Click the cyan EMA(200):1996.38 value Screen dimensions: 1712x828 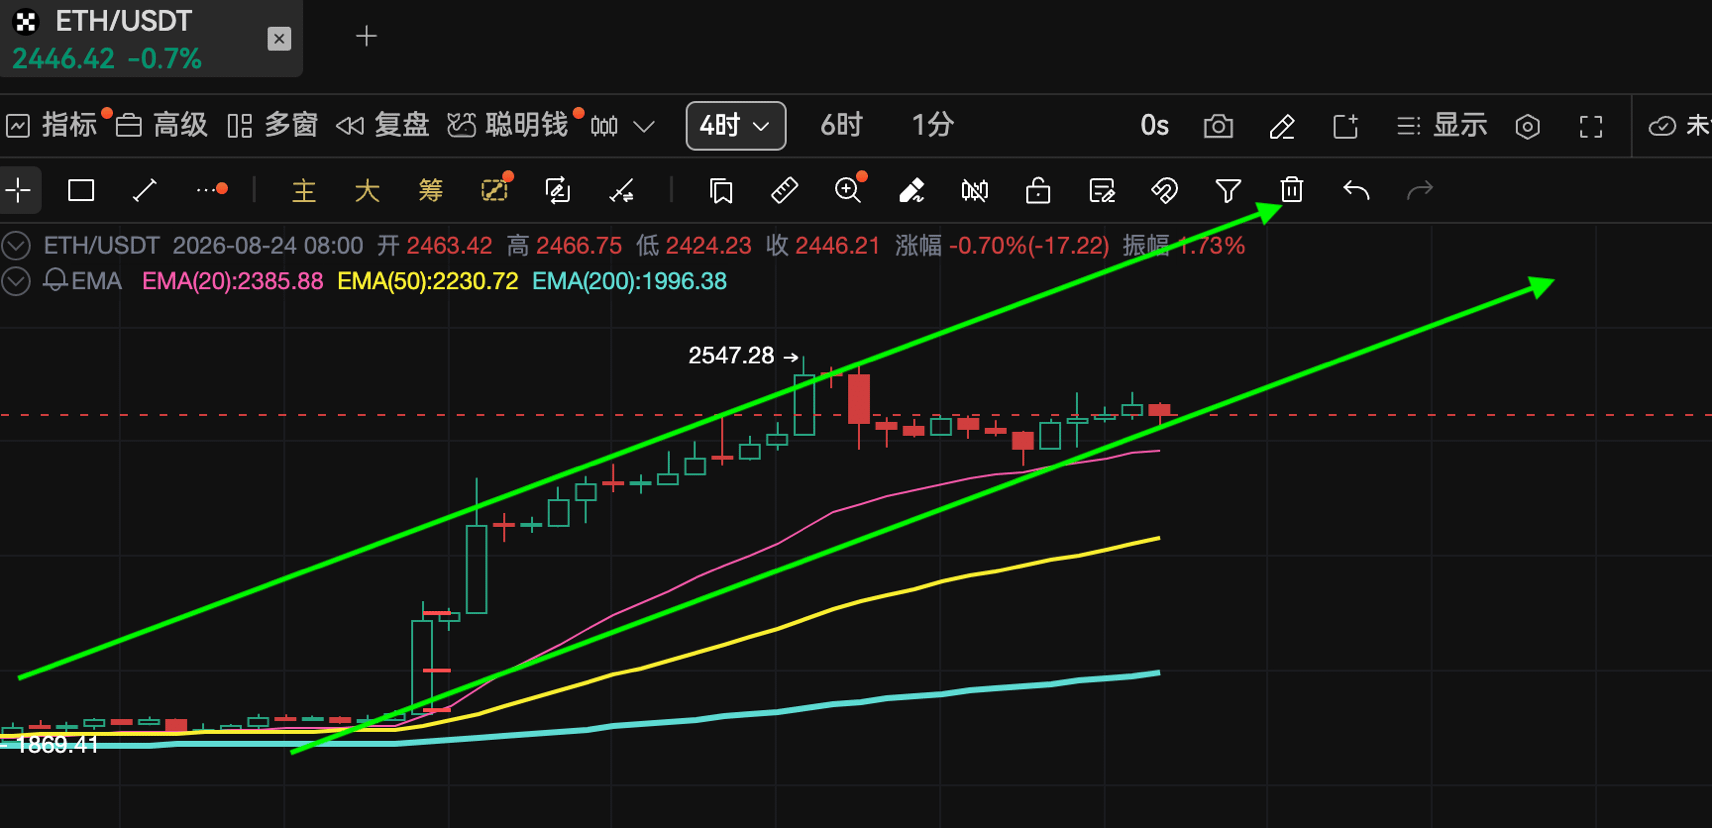(x=629, y=281)
